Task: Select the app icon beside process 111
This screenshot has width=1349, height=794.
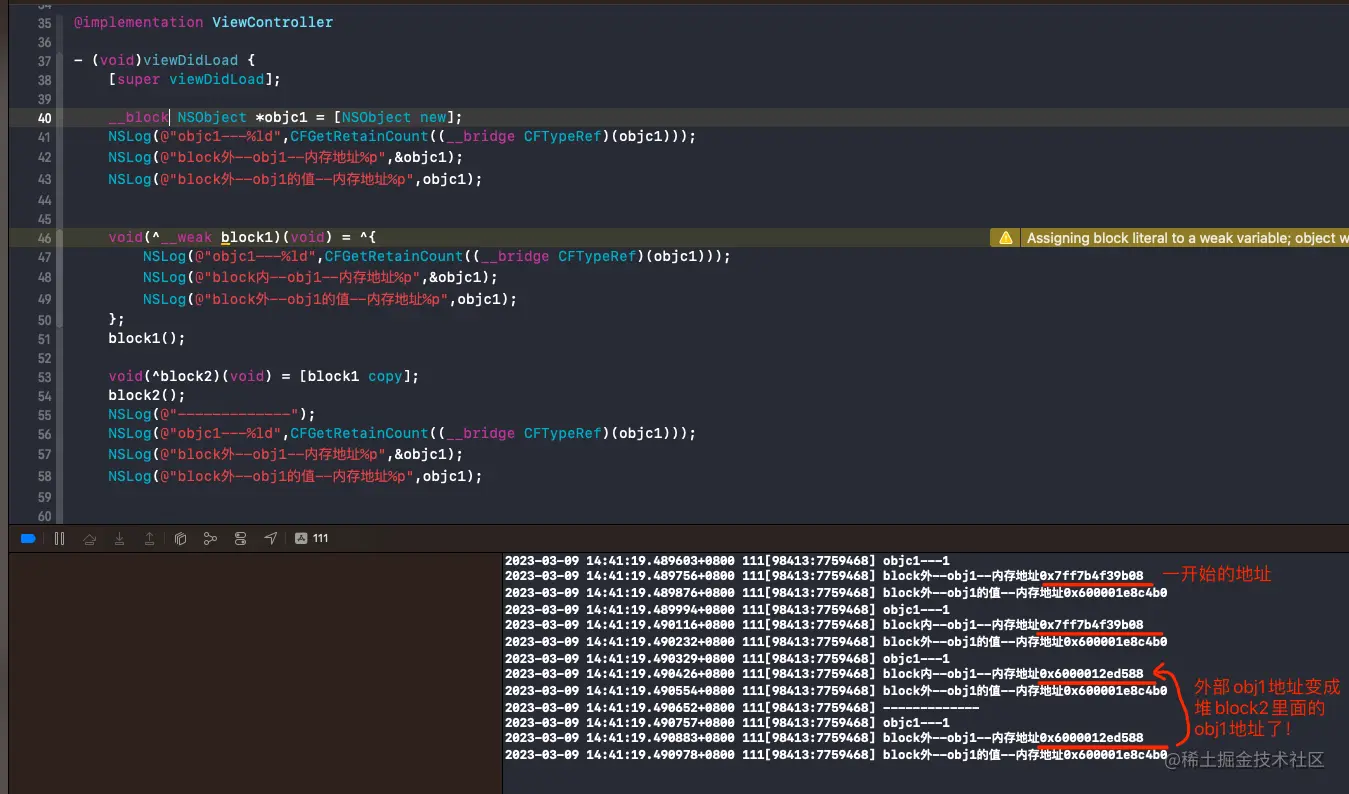Action: coord(301,539)
